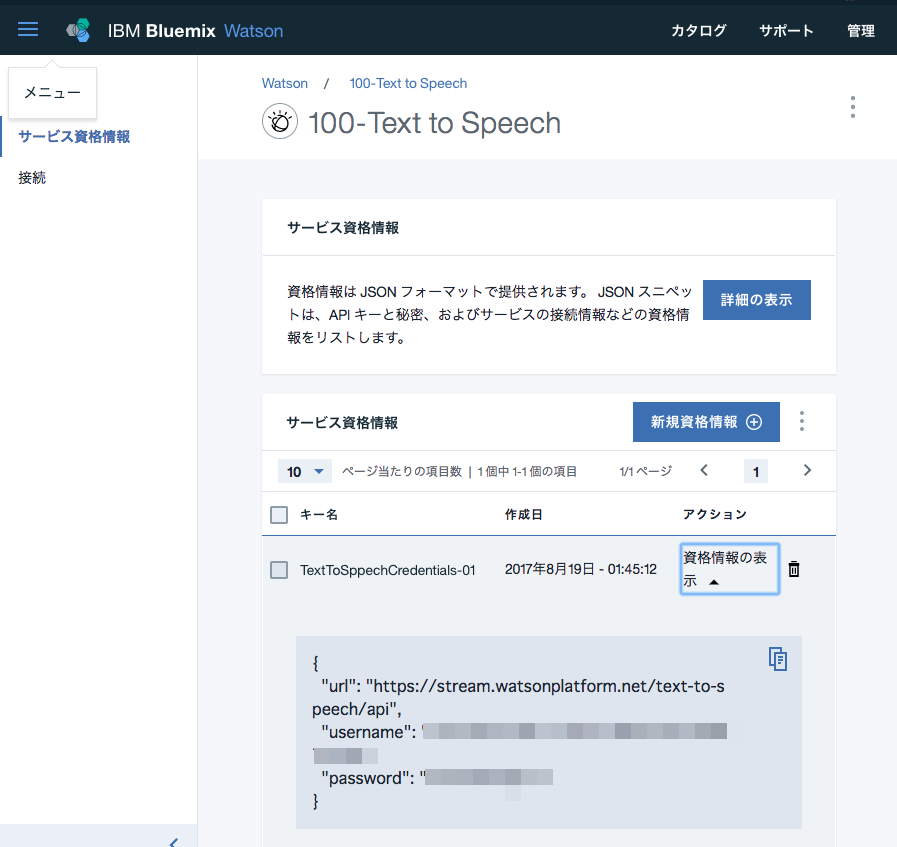Check the TextToSppechCredentials-01 row checkbox
This screenshot has width=897, height=847.
[279, 570]
